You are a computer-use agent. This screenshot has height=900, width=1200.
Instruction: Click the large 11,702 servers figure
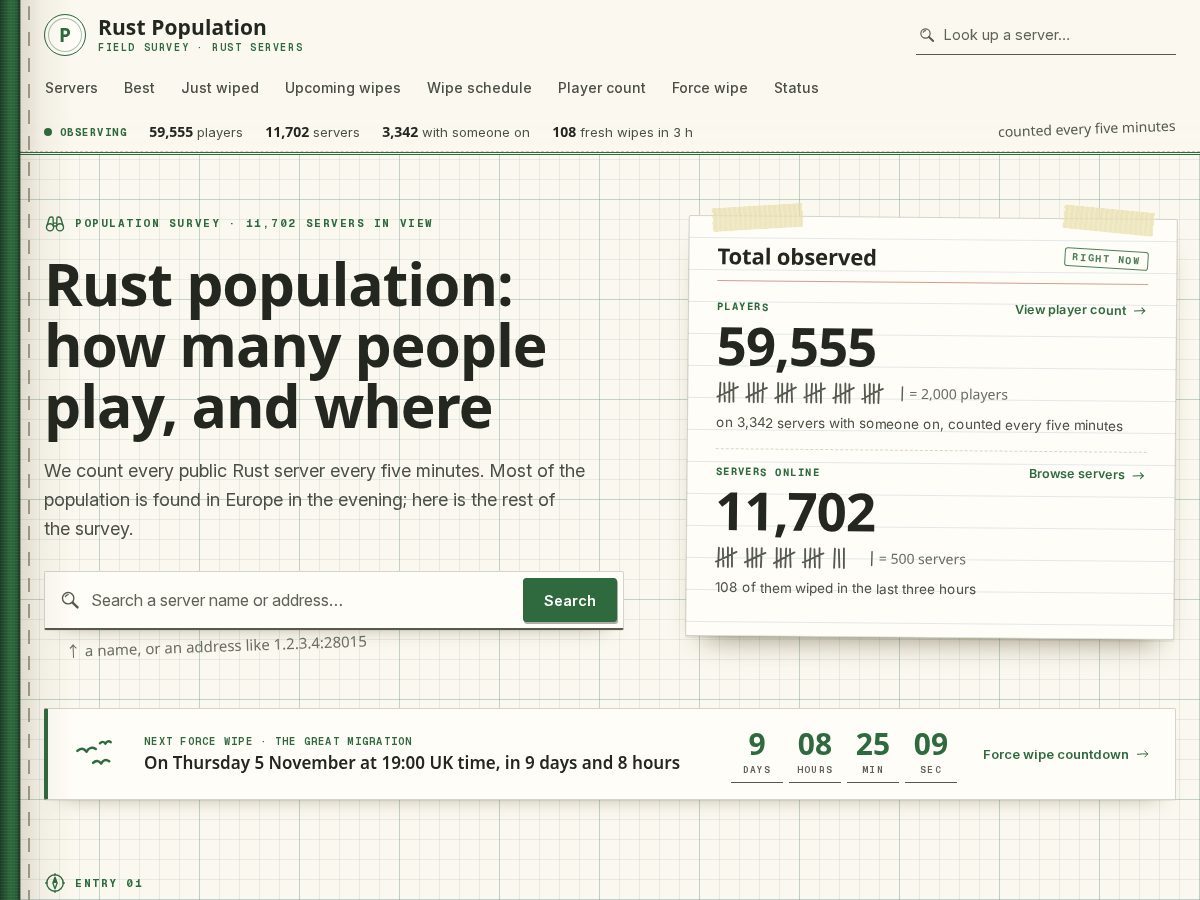point(796,512)
